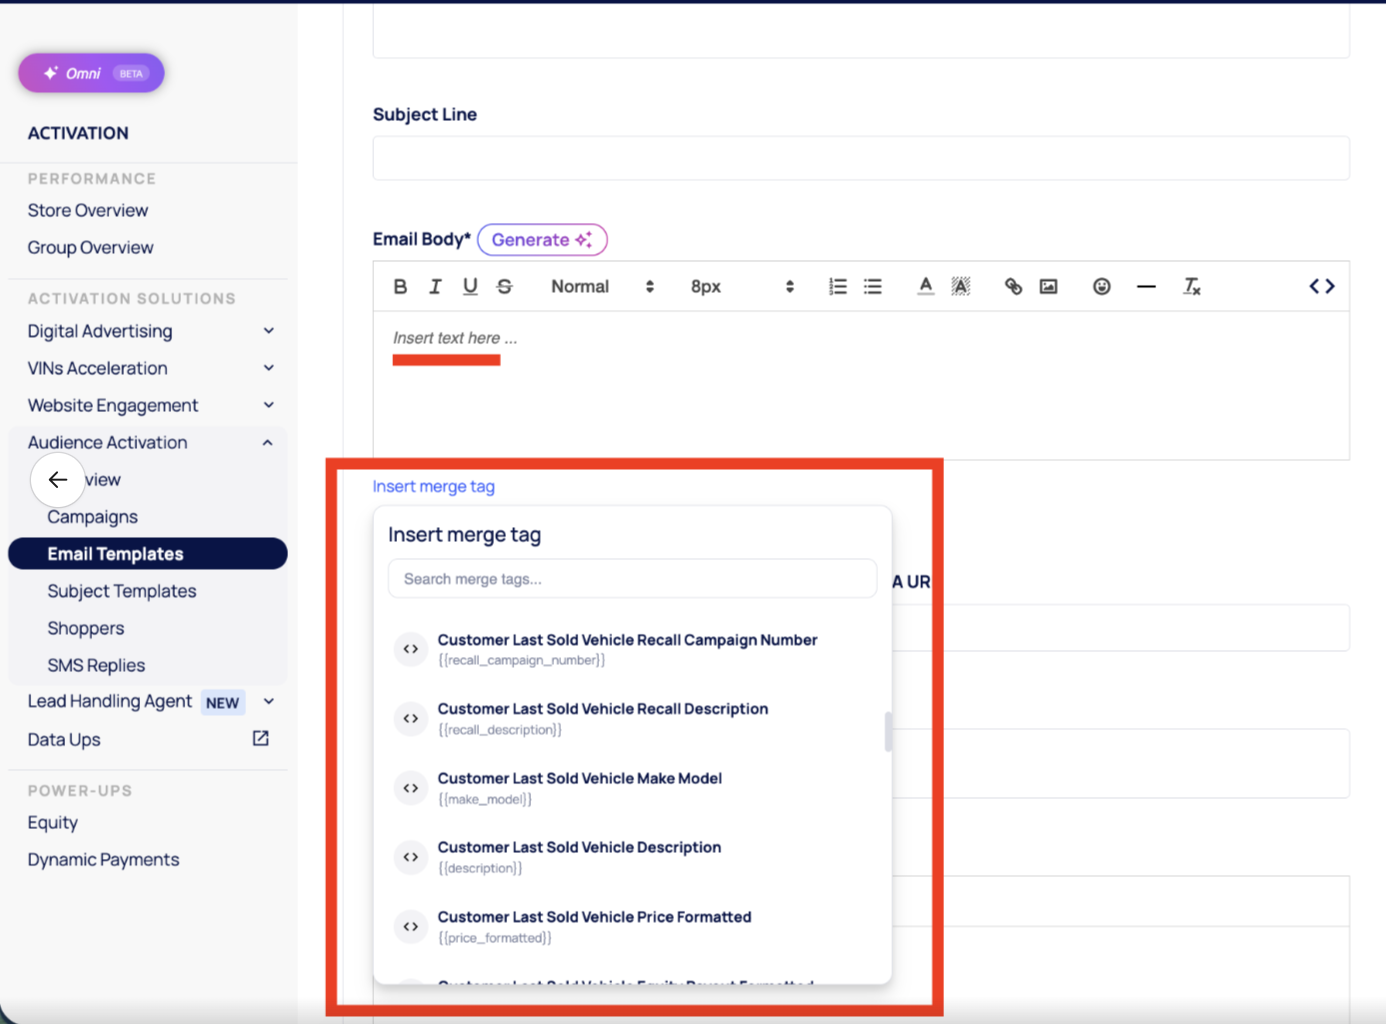Click the Generate AI button
1386x1024 pixels.
(x=542, y=240)
